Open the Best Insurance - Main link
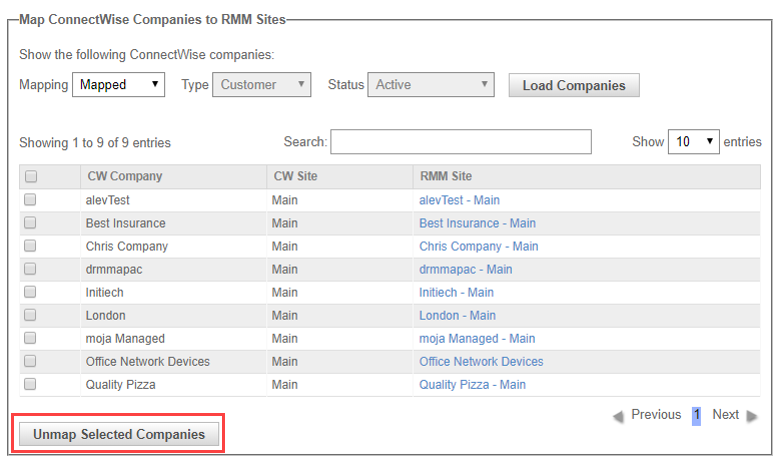779x463 pixels. coord(477,223)
